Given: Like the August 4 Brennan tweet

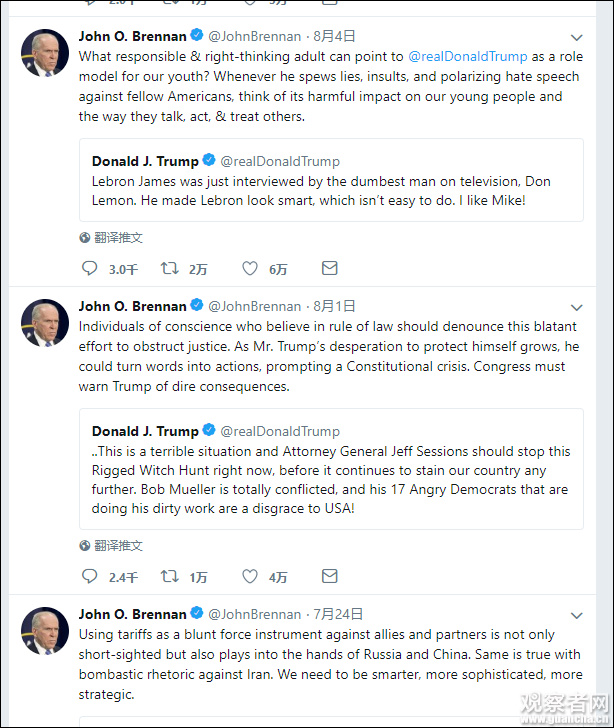Looking at the screenshot, I should point(250,268).
